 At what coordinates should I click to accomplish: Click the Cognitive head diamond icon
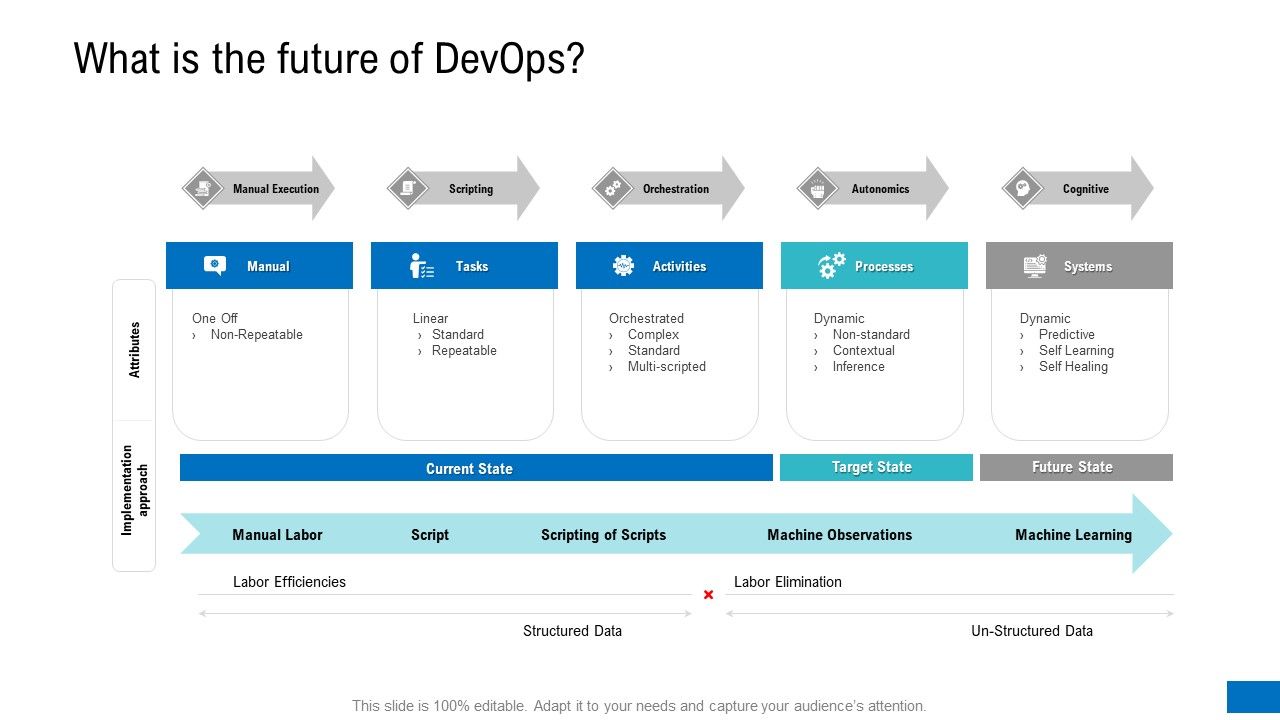click(1023, 188)
